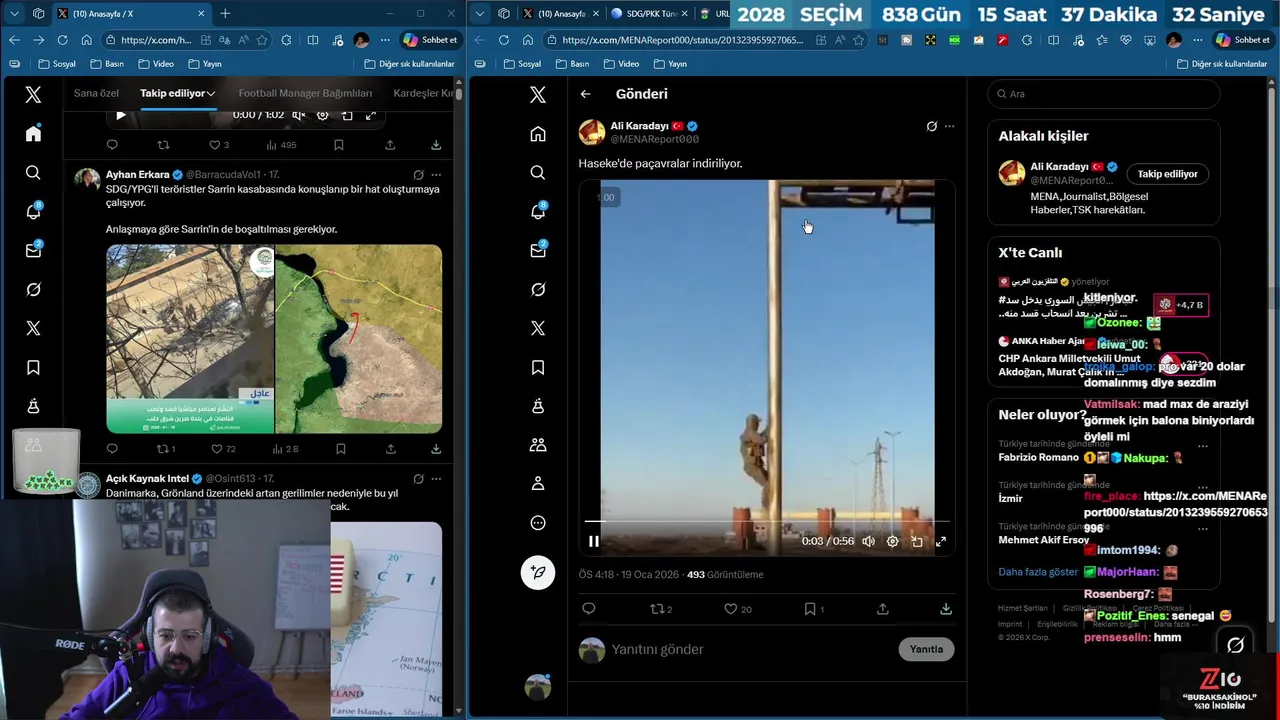The width and height of the screenshot is (1280, 720).
Task: Bookmark Ayhan Erkara's post
Action: 339,449
